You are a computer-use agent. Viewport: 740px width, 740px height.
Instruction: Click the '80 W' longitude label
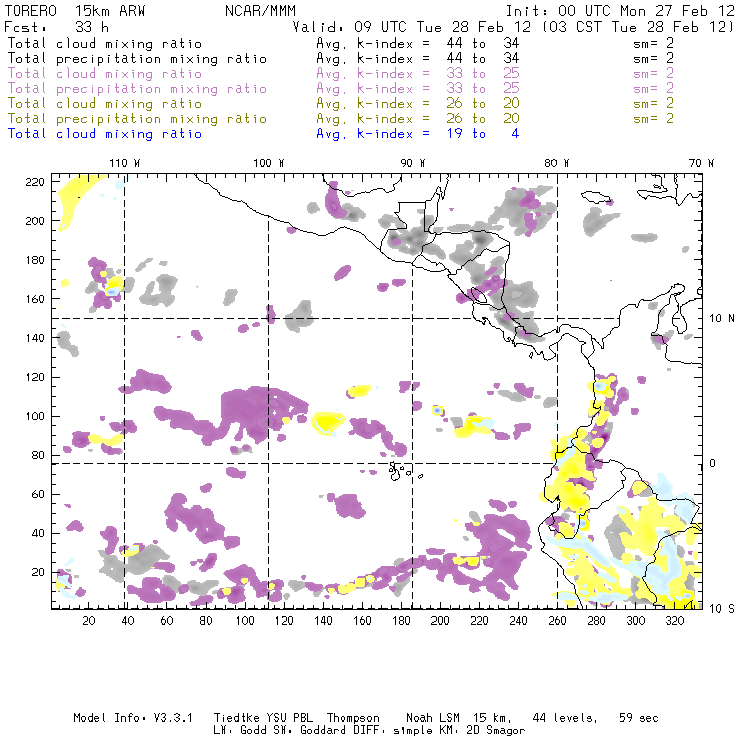pyautogui.click(x=556, y=163)
